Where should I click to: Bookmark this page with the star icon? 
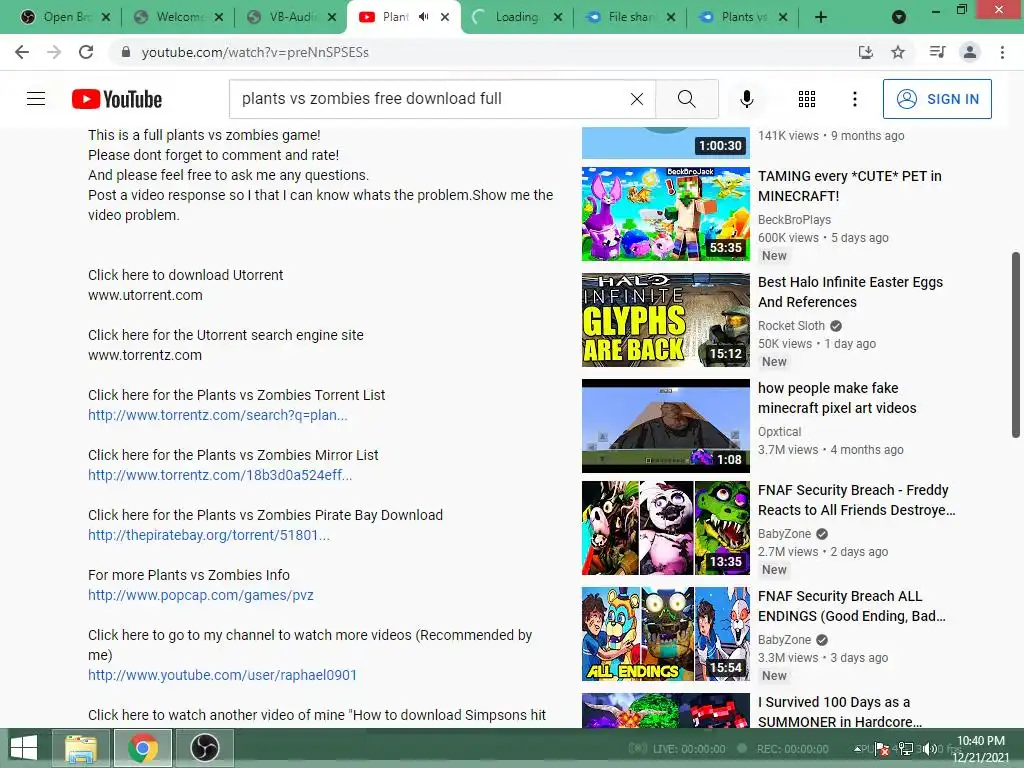click(898, 52)
